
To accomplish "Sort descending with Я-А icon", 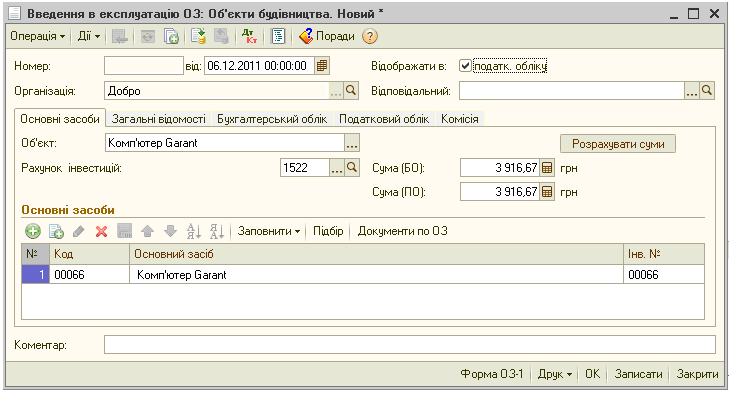I will point(217,231).
